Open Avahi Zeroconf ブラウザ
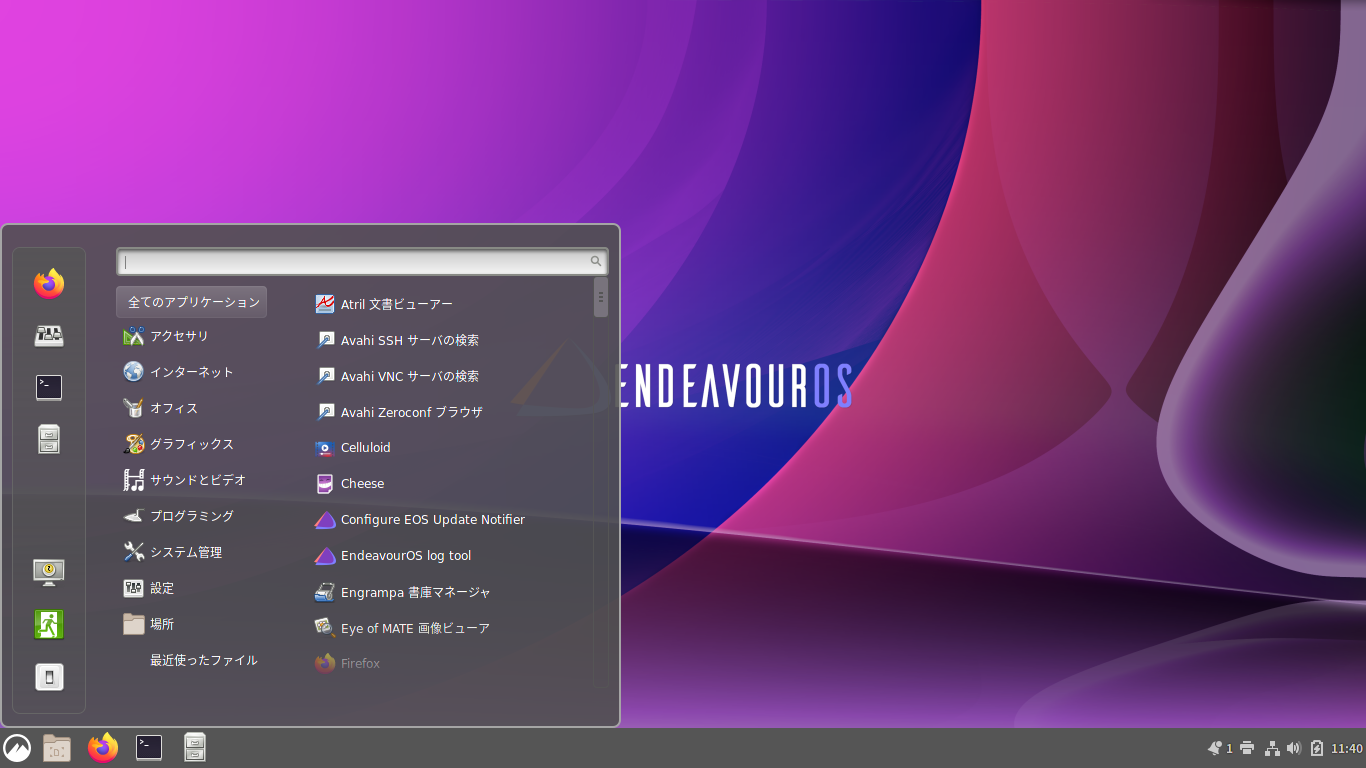 [x=399, y=412]
